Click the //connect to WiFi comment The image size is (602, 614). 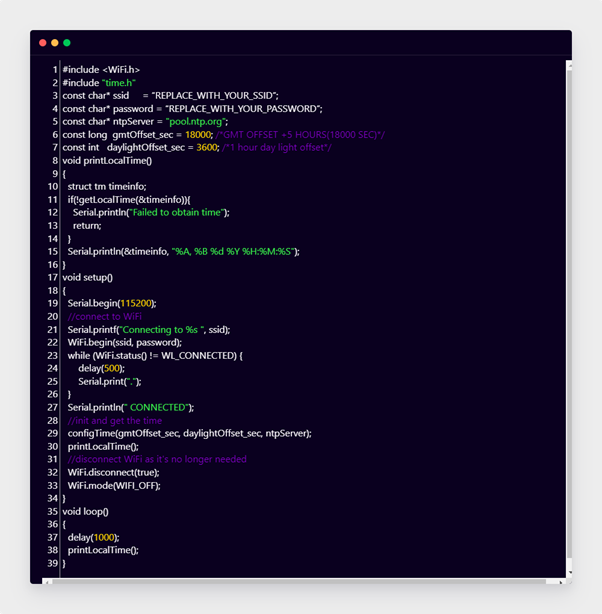click(x=105, y=316)
